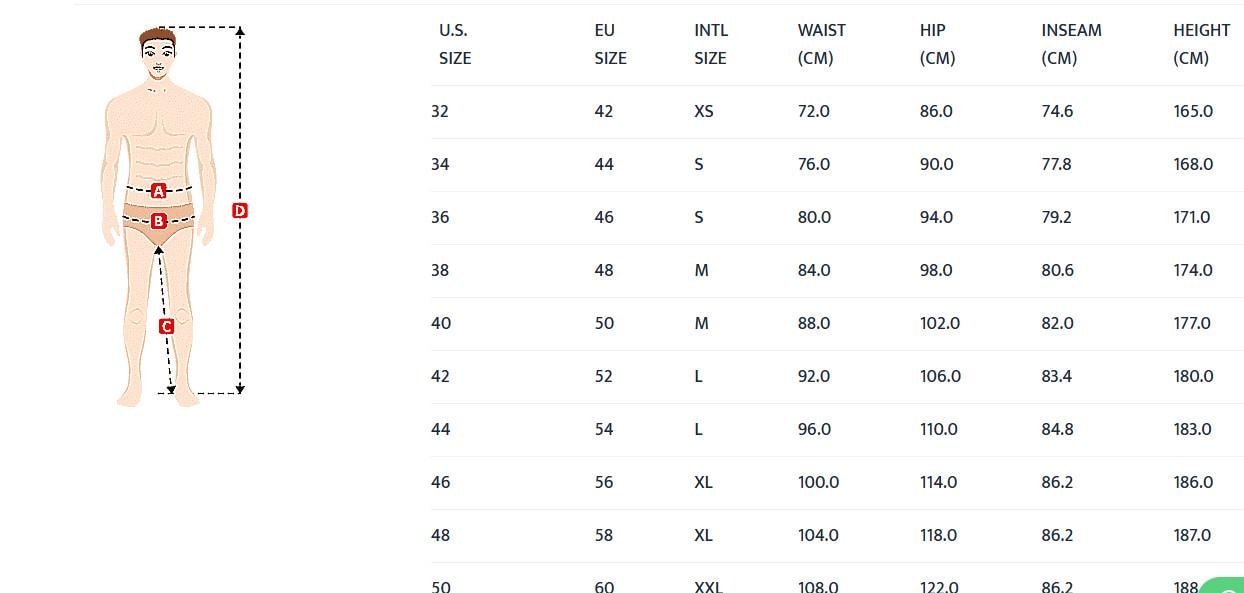Screen dimensions: 1244x593
Task: Click the 98.0 hip measurement cell
Action: [x=936, y=270]
